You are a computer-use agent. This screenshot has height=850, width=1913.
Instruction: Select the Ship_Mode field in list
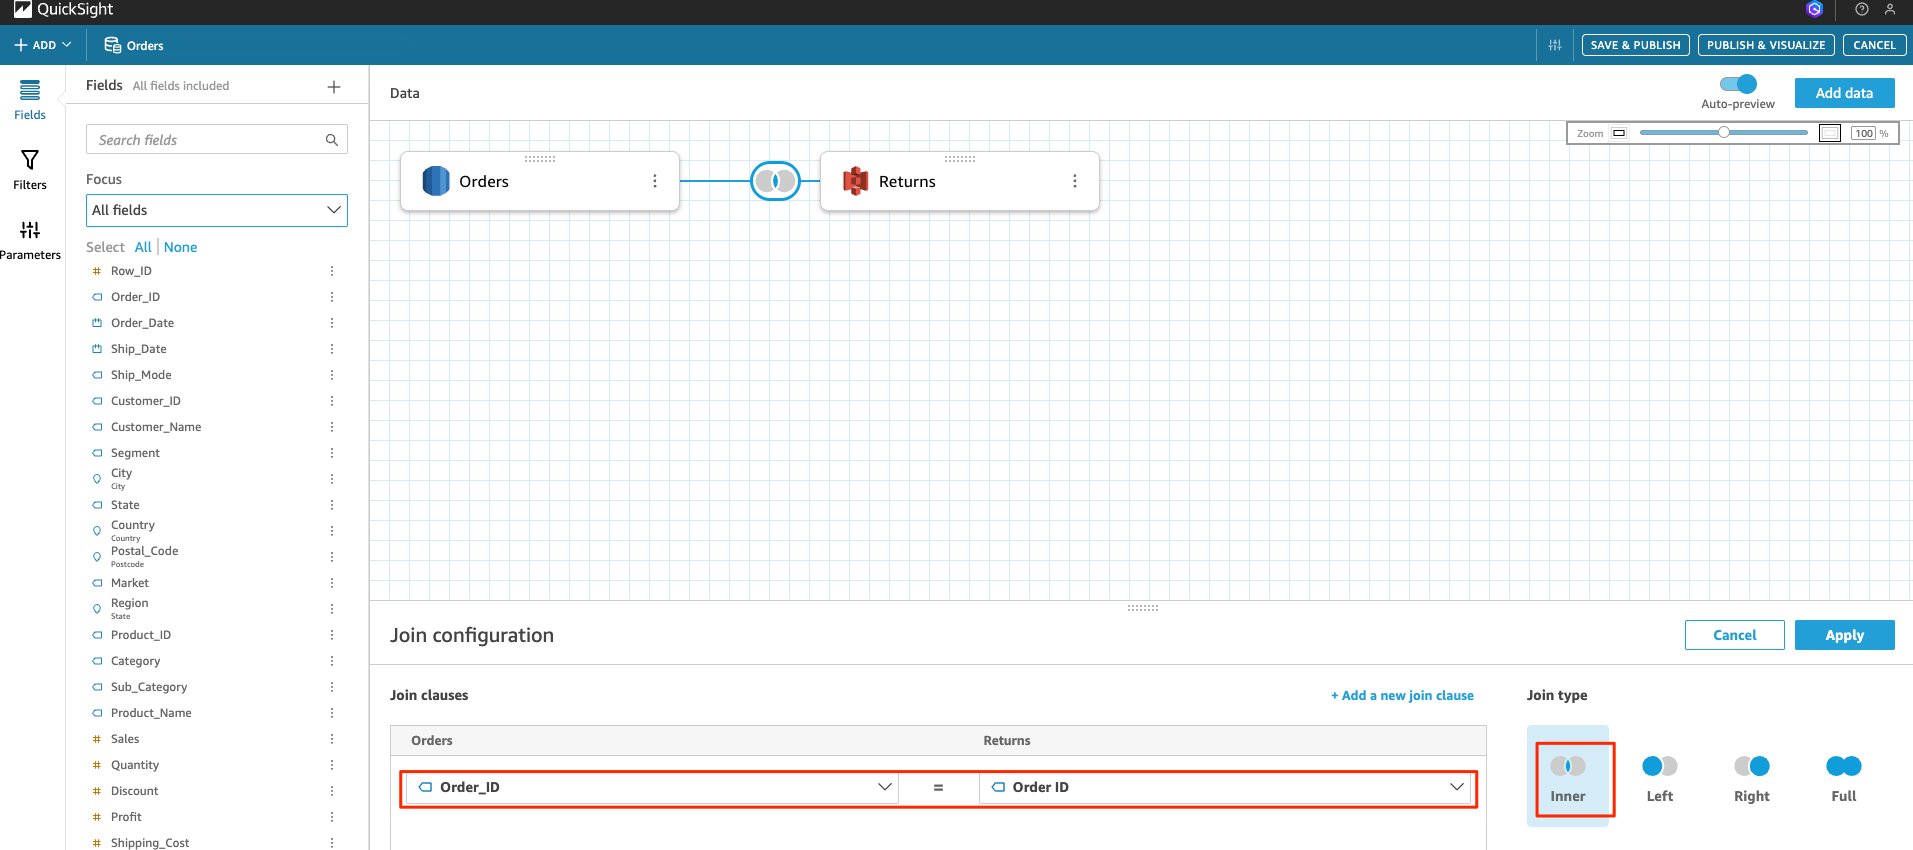coord(141,375)
